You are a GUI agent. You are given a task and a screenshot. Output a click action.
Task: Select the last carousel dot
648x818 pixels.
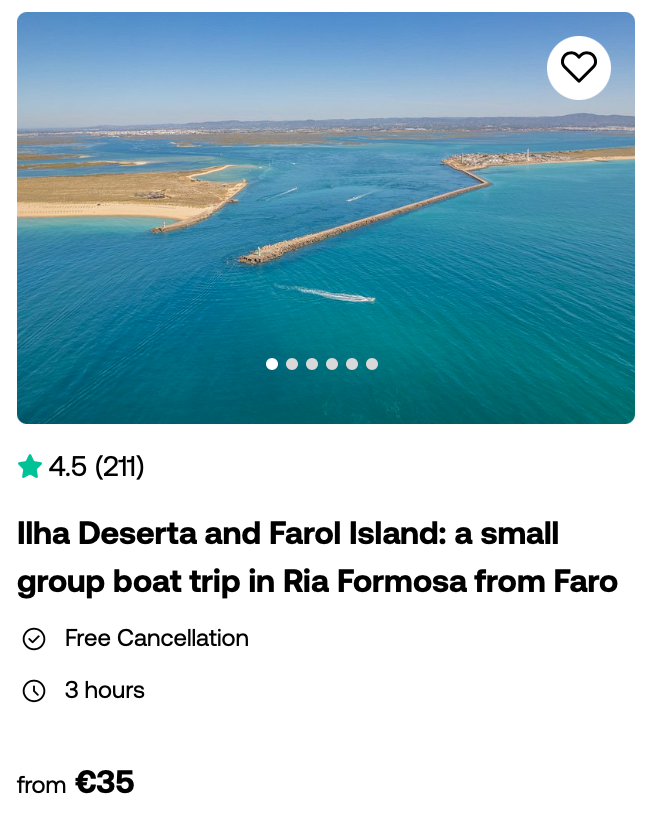(372, 364)
